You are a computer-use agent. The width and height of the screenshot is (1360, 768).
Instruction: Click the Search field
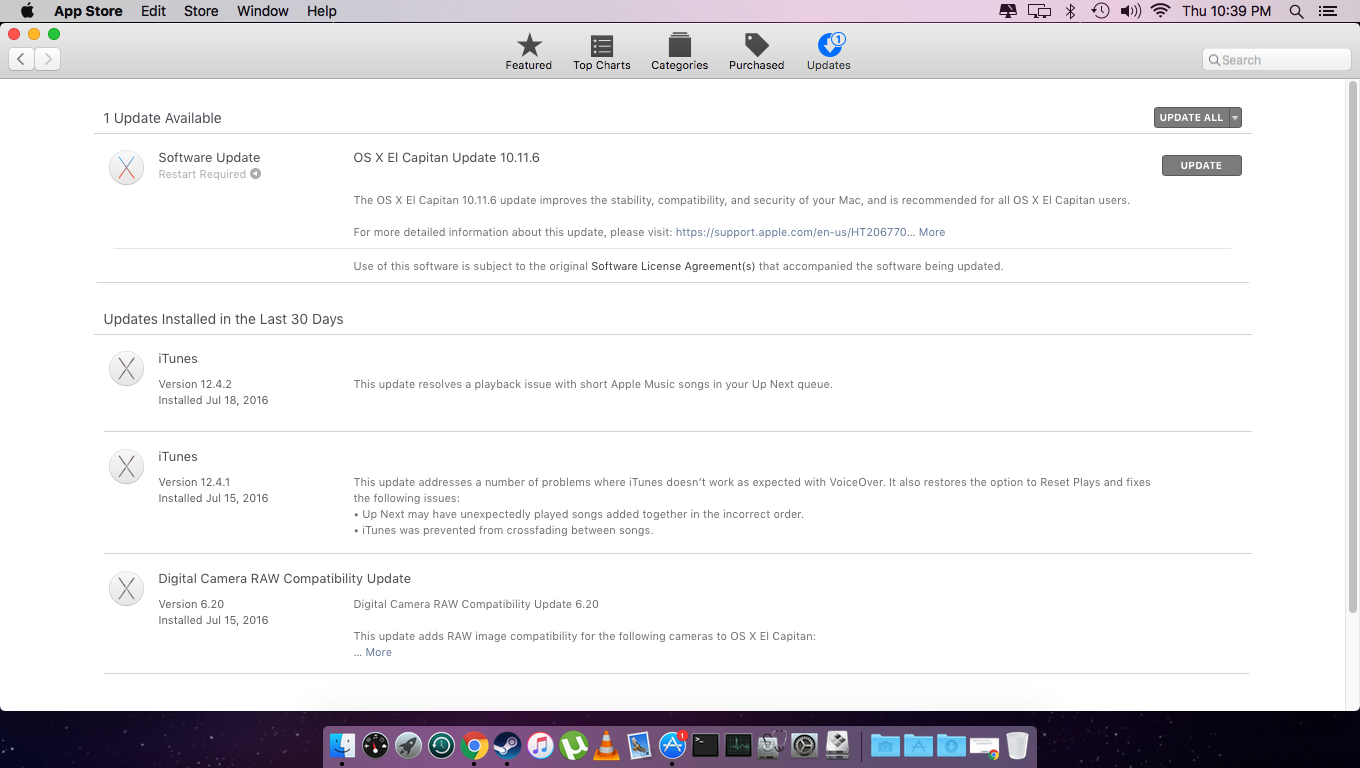(x=1277, y=60)
